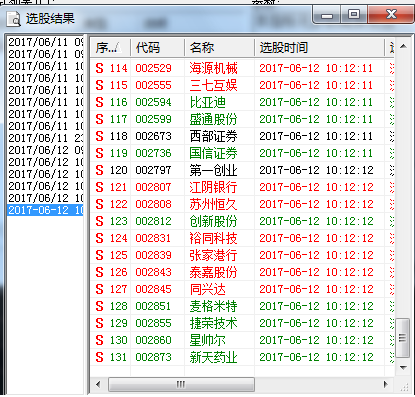
Task: Select stock 麦格米特
Action: (213, 306)
